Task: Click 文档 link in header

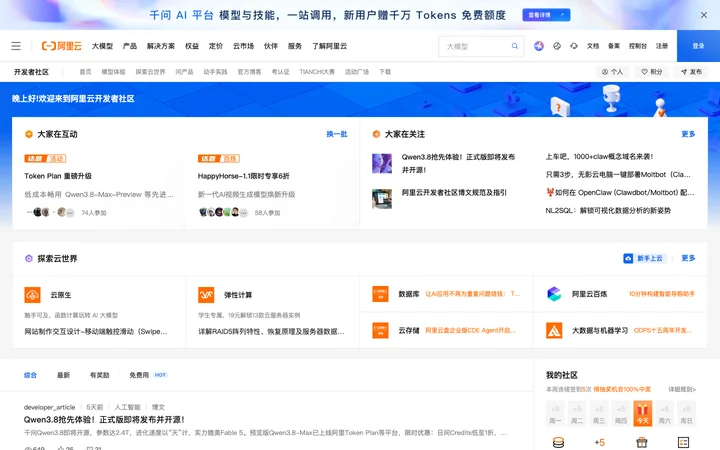Action: (x=593, y=46)
